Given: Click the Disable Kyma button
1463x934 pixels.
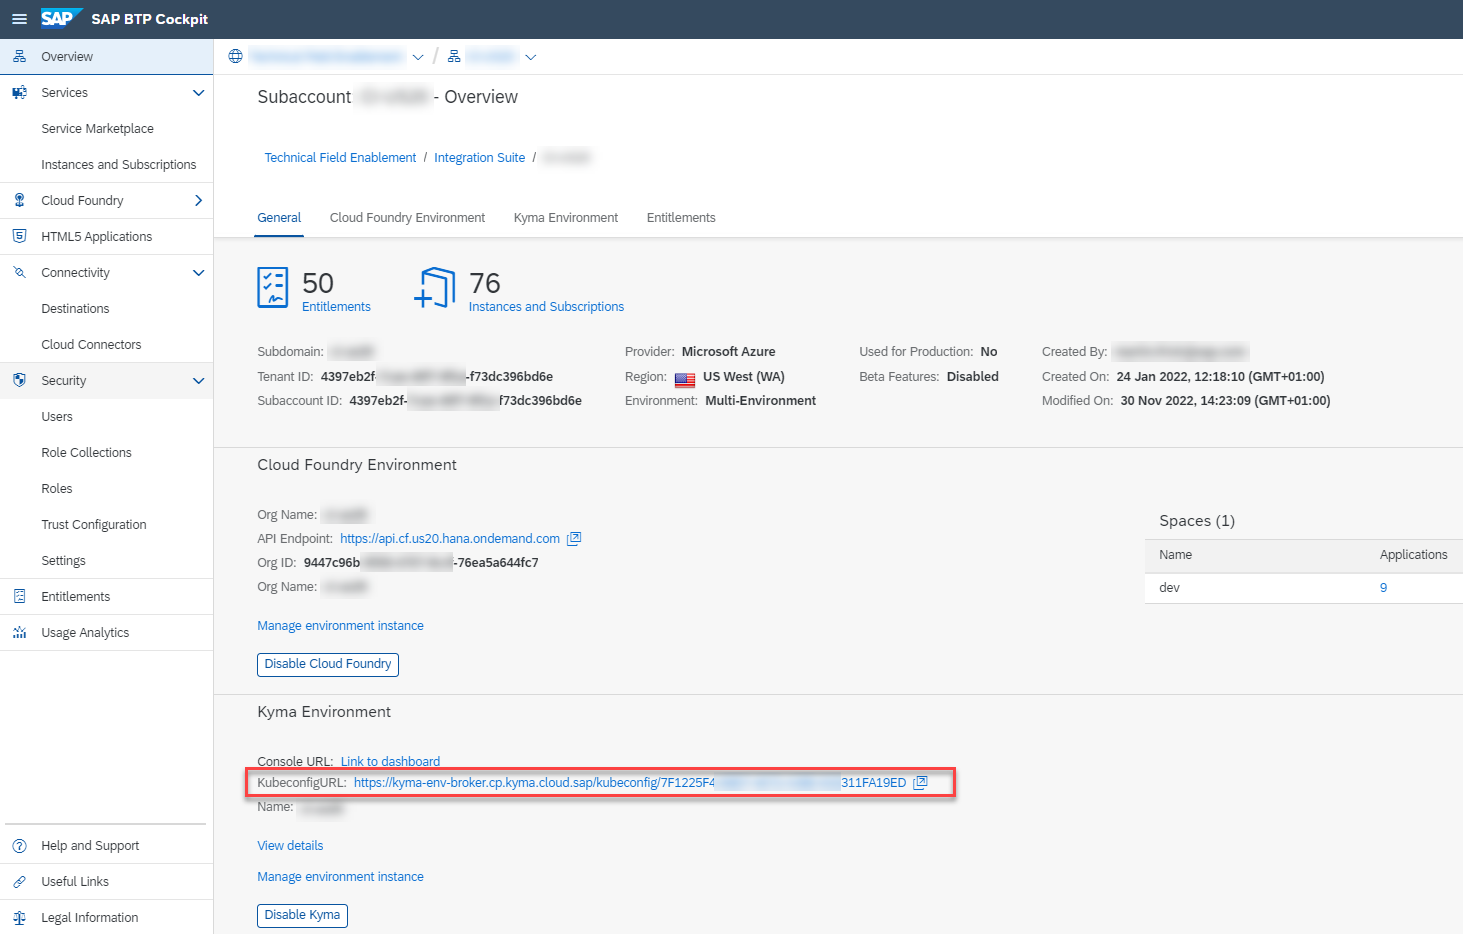Looking at the screenshot, I should tap(302, 915).
